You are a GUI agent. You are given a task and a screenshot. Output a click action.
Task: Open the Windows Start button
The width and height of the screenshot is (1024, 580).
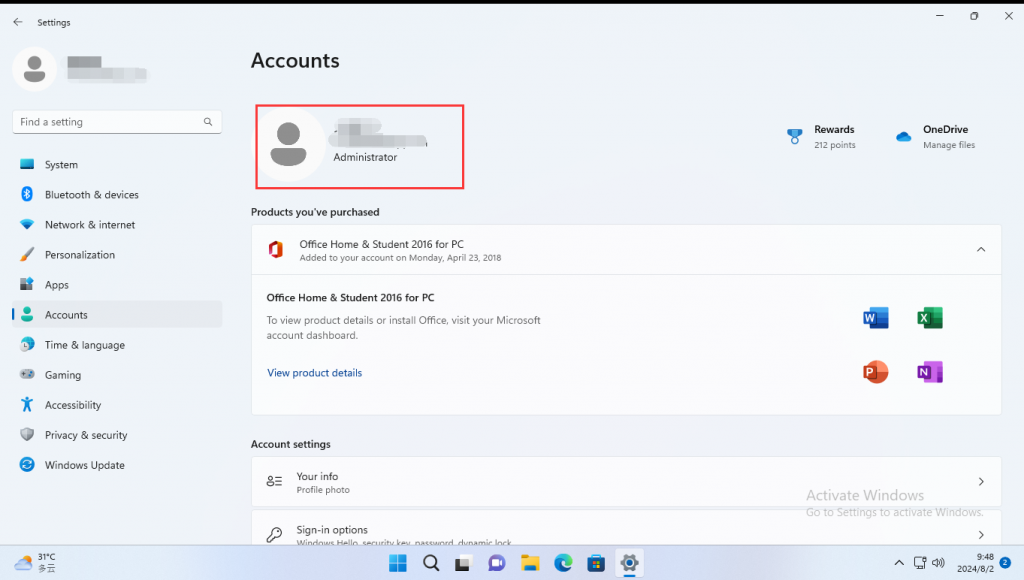[x=398, y=563]
